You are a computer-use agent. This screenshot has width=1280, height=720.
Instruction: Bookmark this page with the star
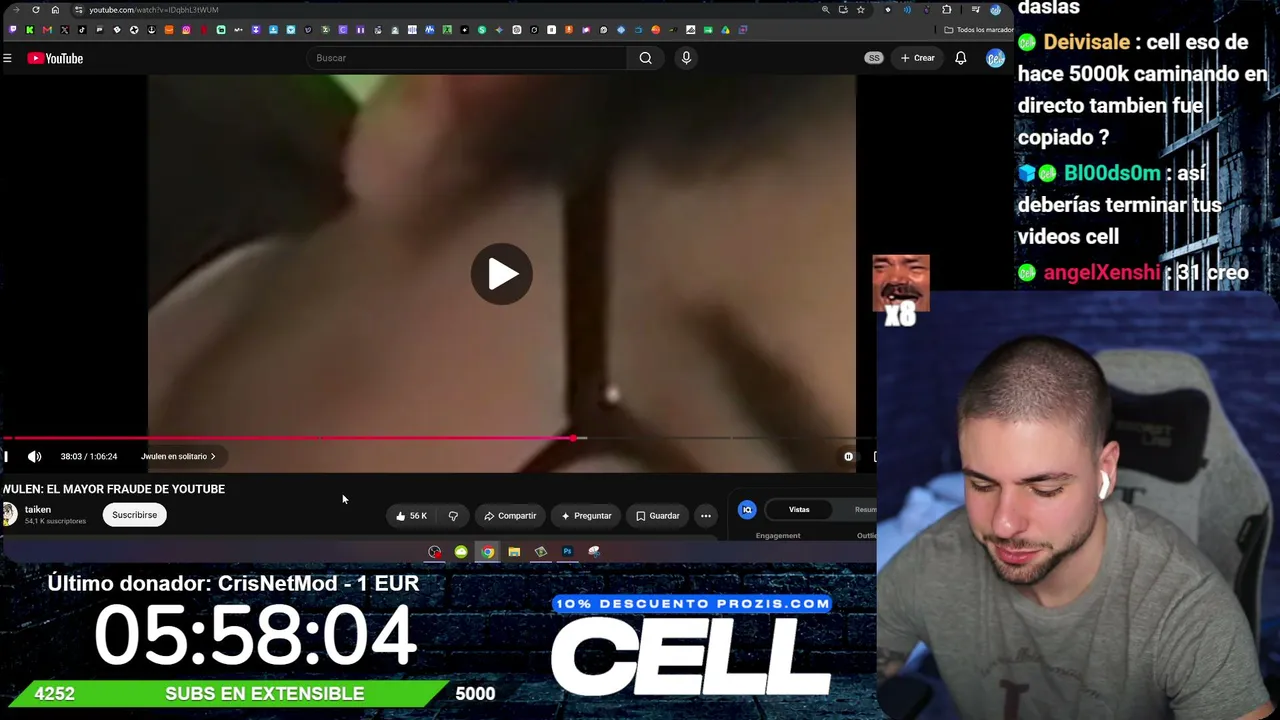pos(860,10)
